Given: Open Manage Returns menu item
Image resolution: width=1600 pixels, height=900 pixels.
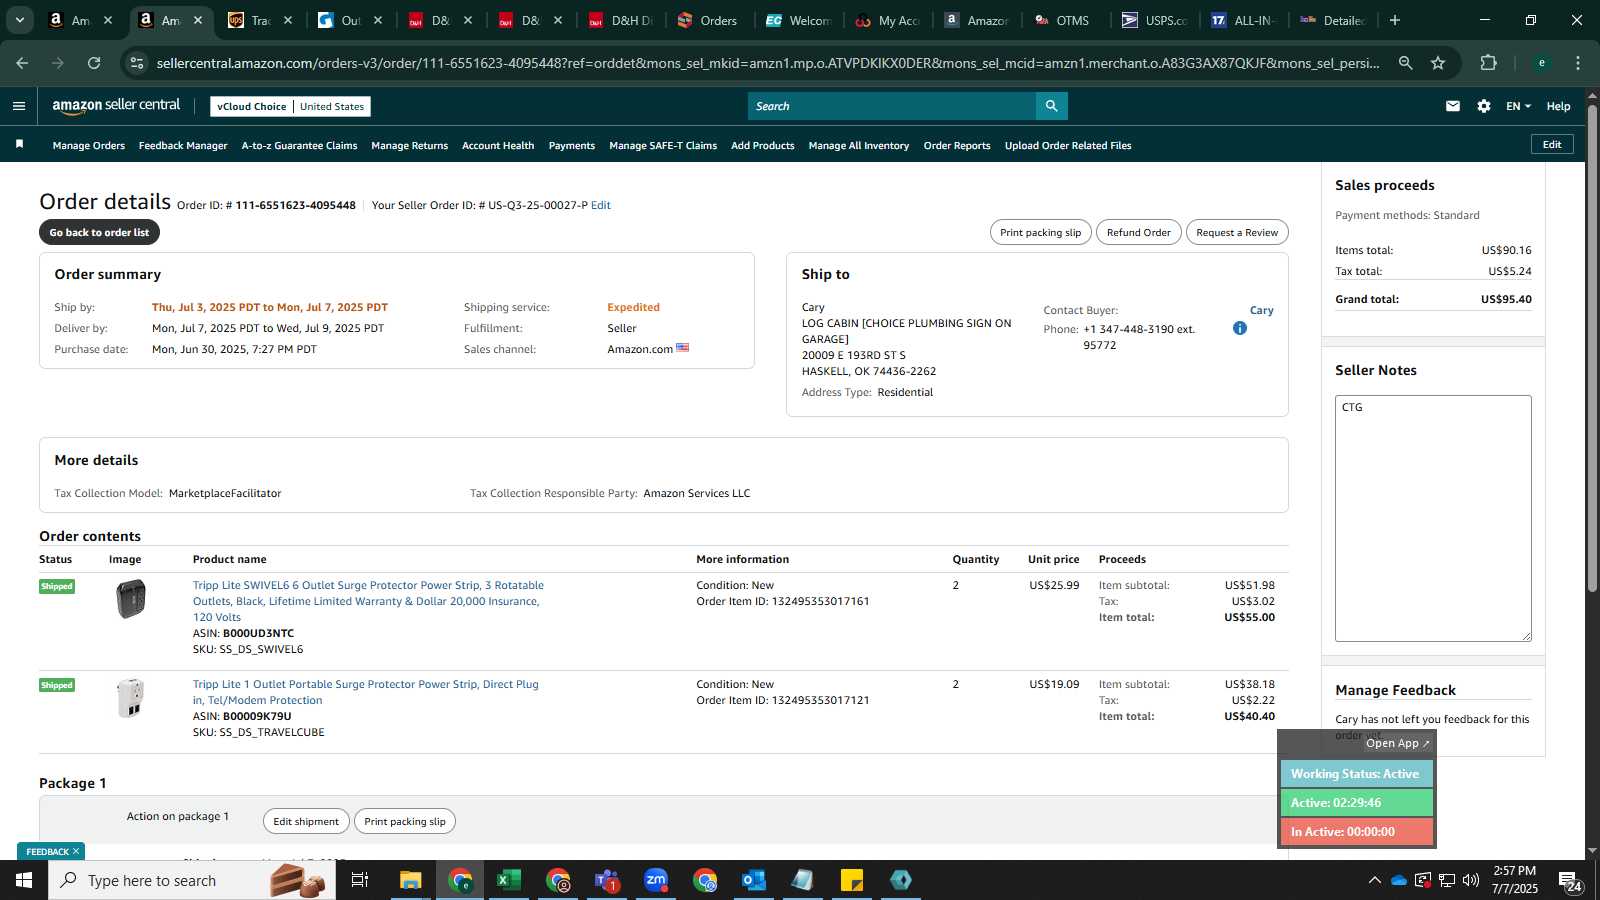Looking at the screenshot, I should click(x=410, y=146).
